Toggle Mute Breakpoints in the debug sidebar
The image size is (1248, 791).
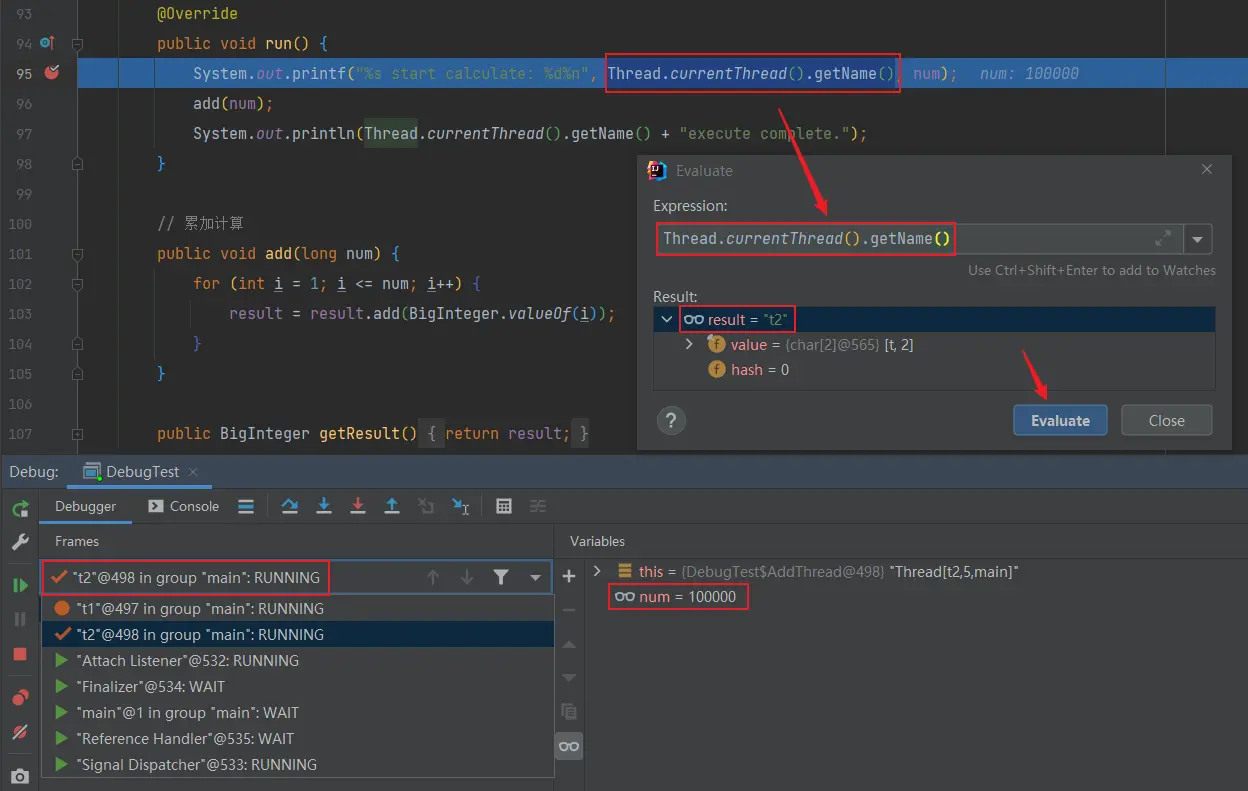(x=20, y=732)
